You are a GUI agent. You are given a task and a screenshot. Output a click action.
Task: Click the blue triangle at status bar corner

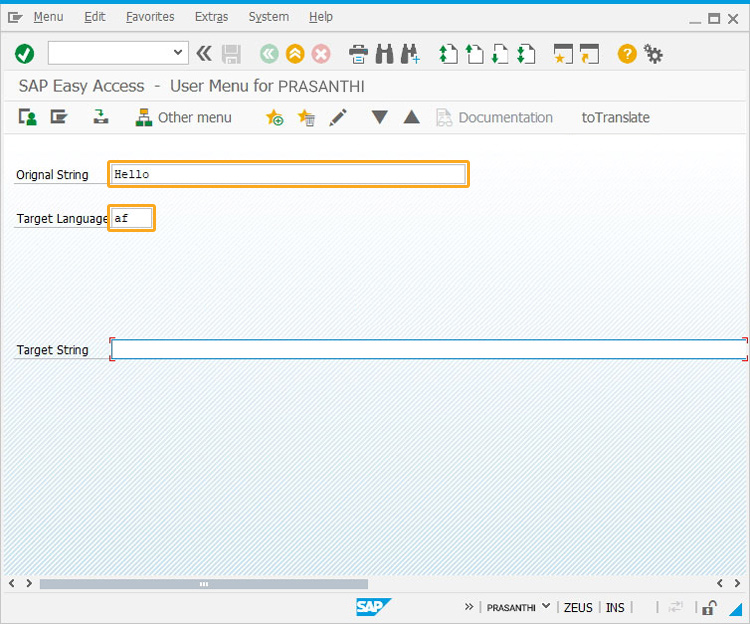(x=736, y=609)
